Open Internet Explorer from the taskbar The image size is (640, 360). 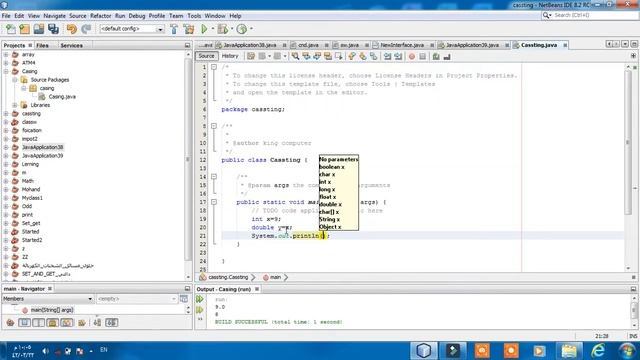point(598,351)
